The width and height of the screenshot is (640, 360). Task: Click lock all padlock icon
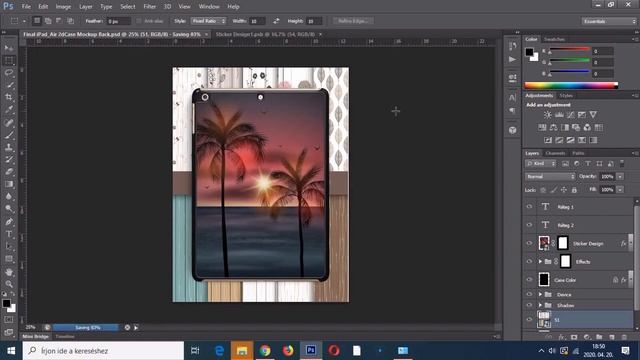coord(574,190)
